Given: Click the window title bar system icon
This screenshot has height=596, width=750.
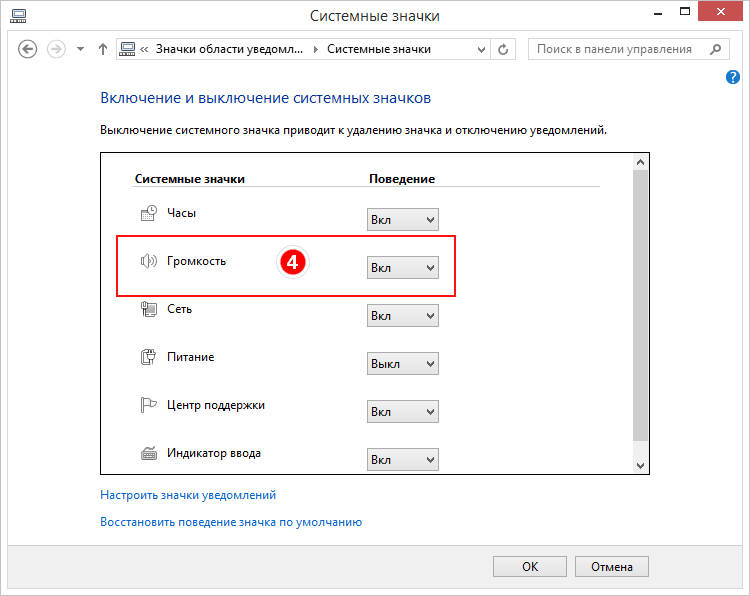Looking at the screenshot, I should (18, 16).
